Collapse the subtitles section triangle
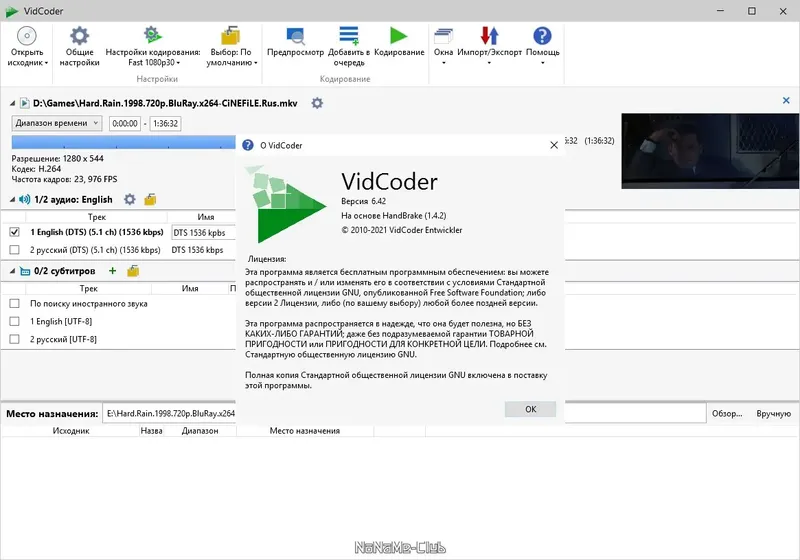 tap(12, 271)
